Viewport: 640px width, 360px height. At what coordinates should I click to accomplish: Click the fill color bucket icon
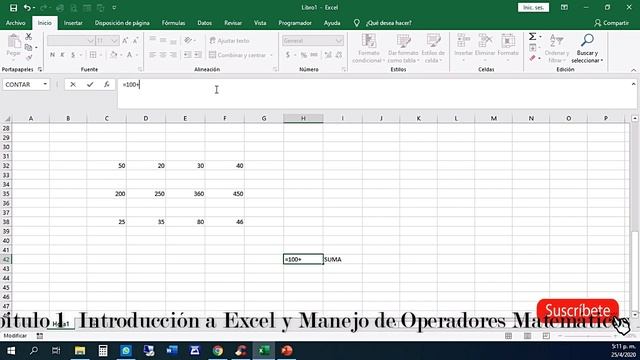click(x=113, y=55)
